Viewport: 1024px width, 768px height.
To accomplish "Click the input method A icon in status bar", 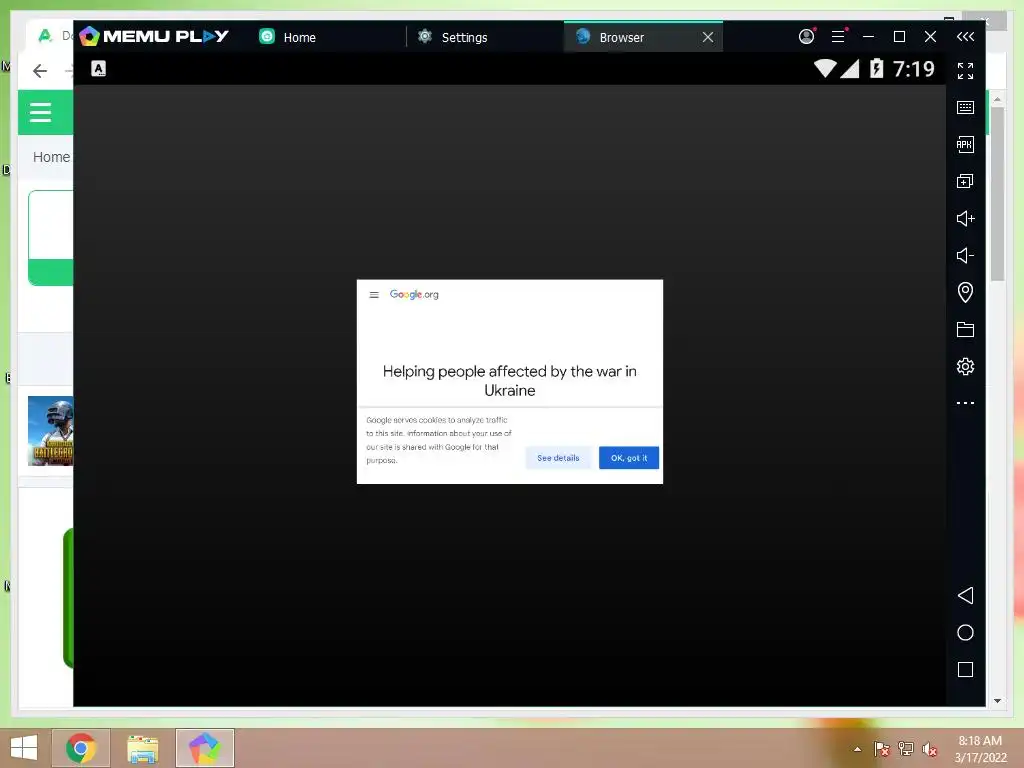I will click(x=99, y=69).
